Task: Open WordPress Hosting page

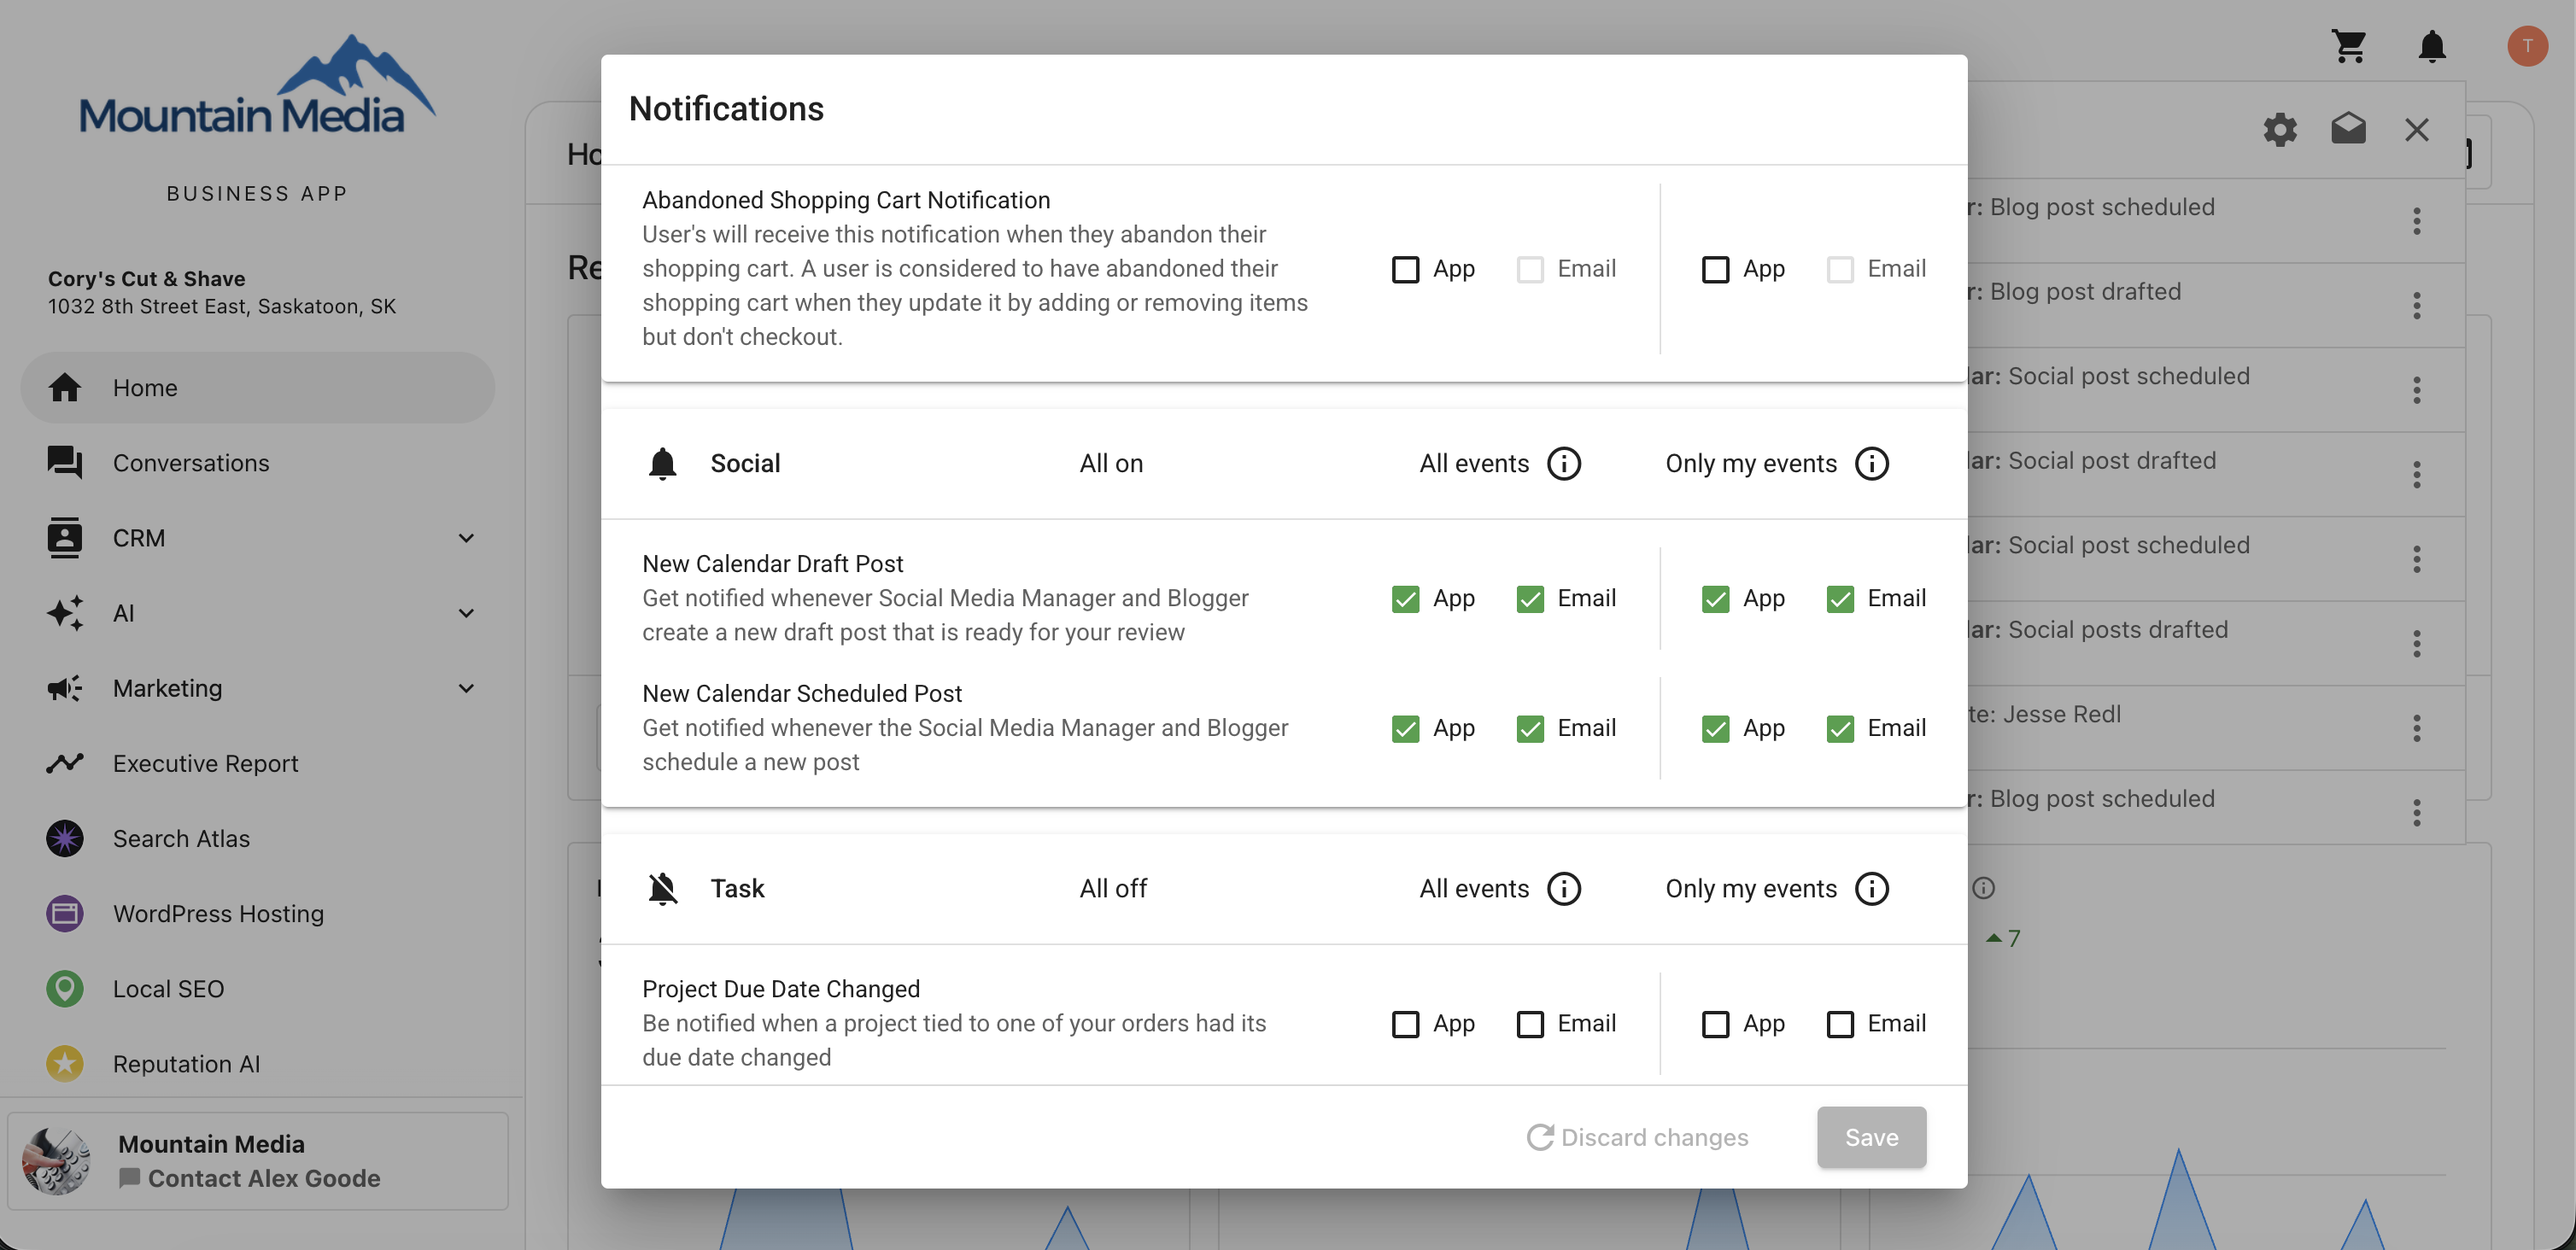Action: click(x=258, y=913)
